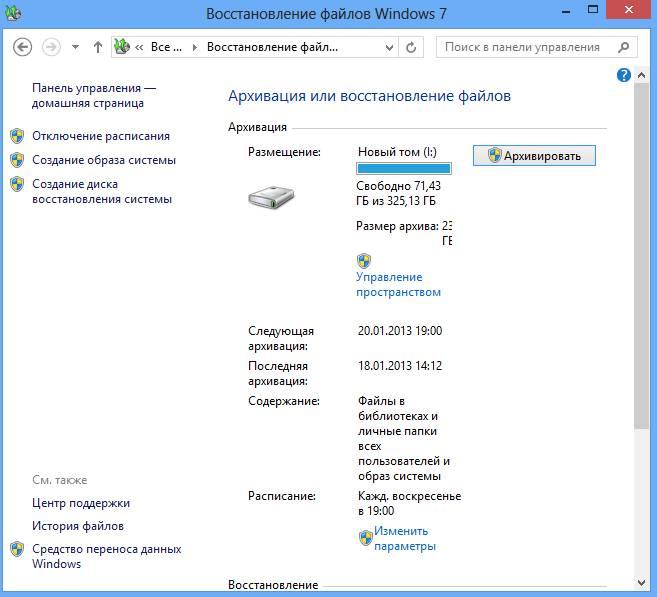Click shield icon beside 'Отключение расписания'

click(17, 136)
